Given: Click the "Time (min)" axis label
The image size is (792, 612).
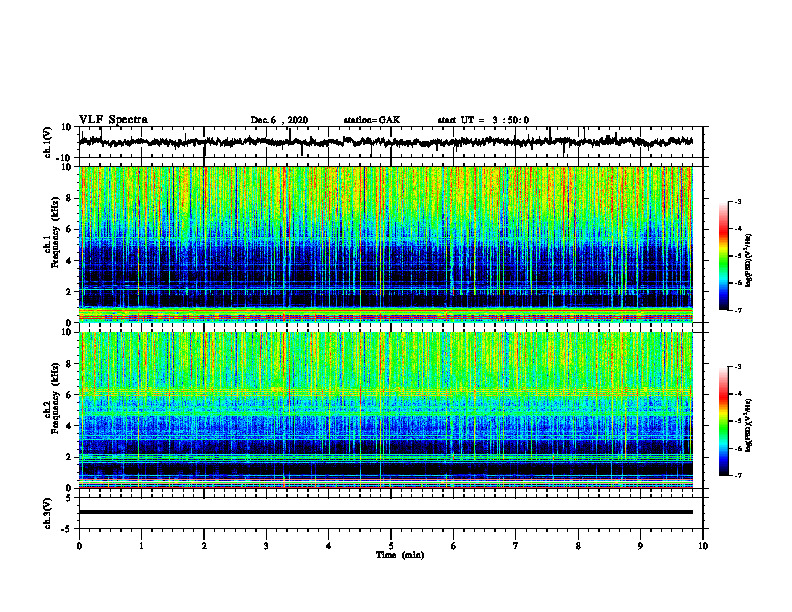Looking at the screenshot, I should tap(400, 555).
